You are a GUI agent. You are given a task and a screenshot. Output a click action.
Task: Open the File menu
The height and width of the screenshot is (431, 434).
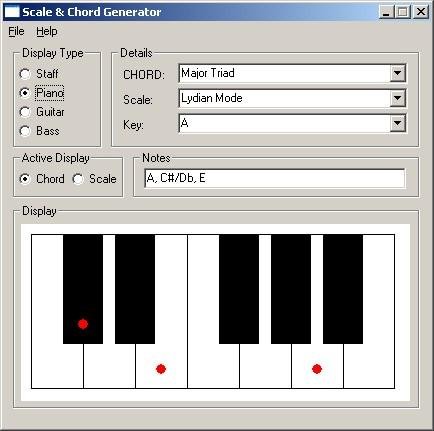tap(16, 31)
